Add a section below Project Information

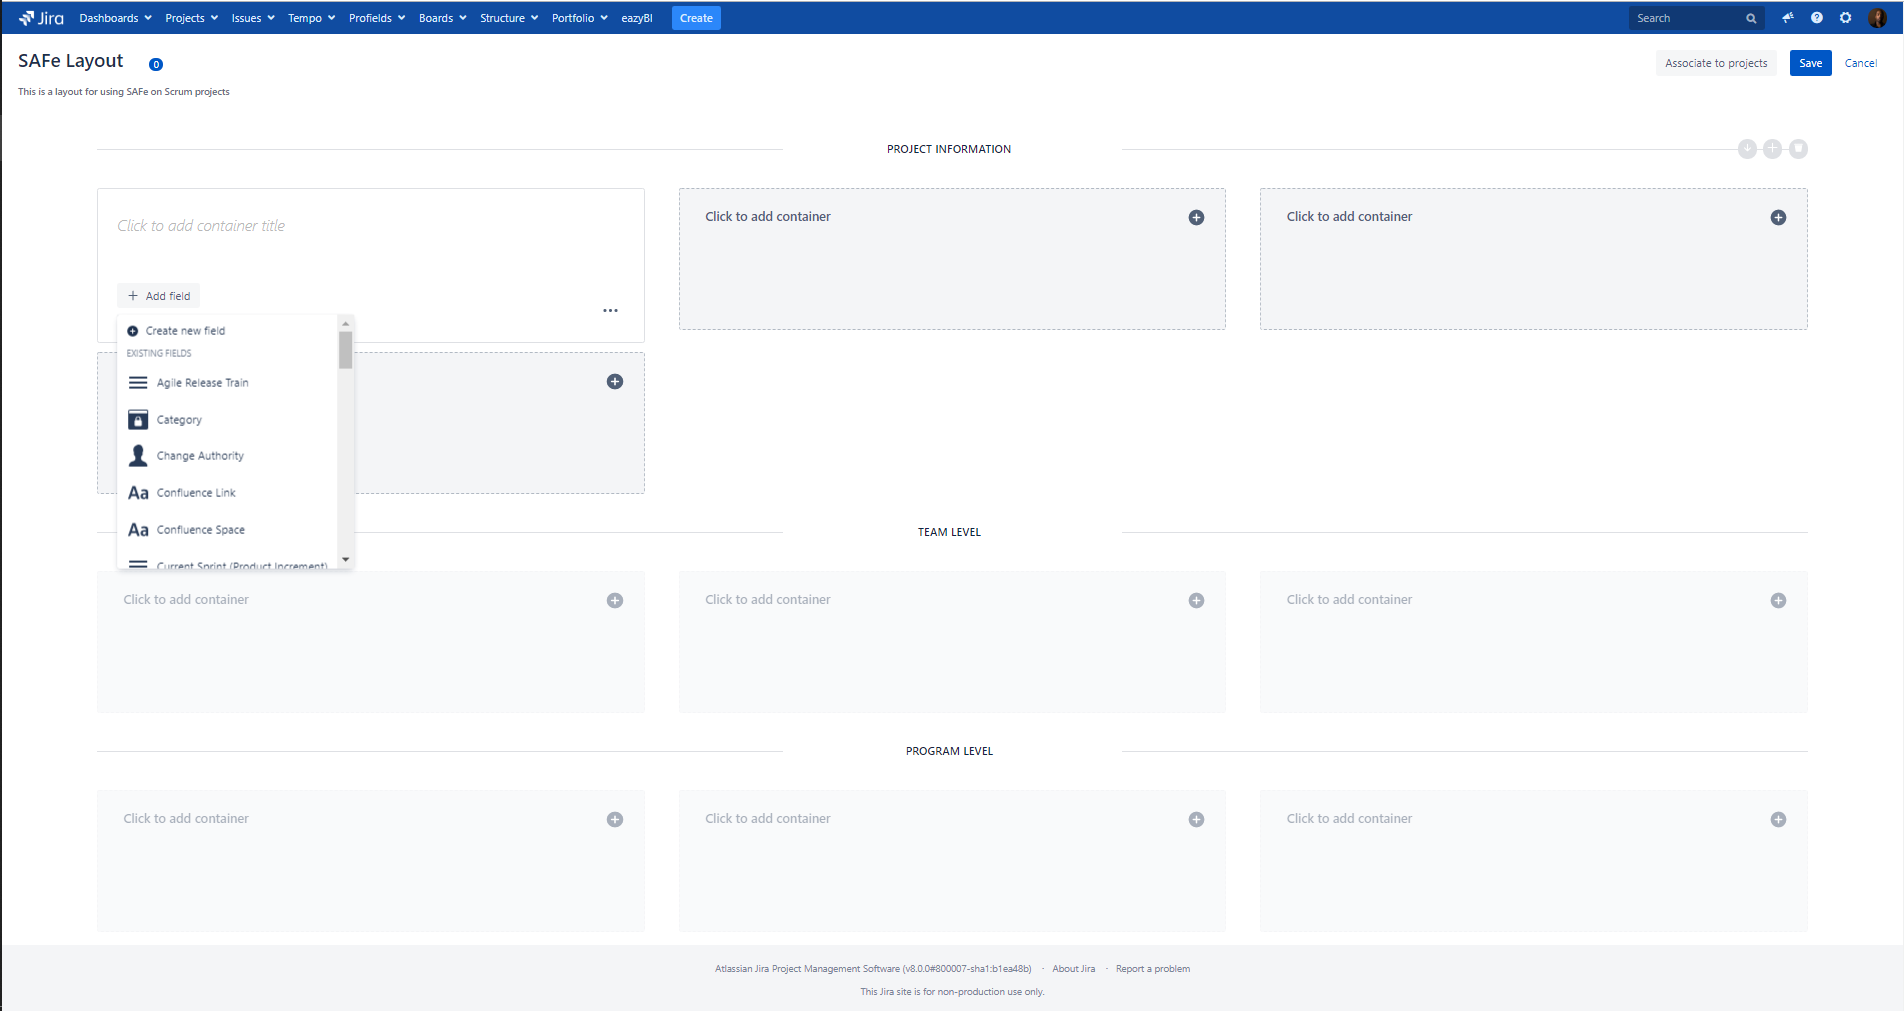coord(1772,148)
